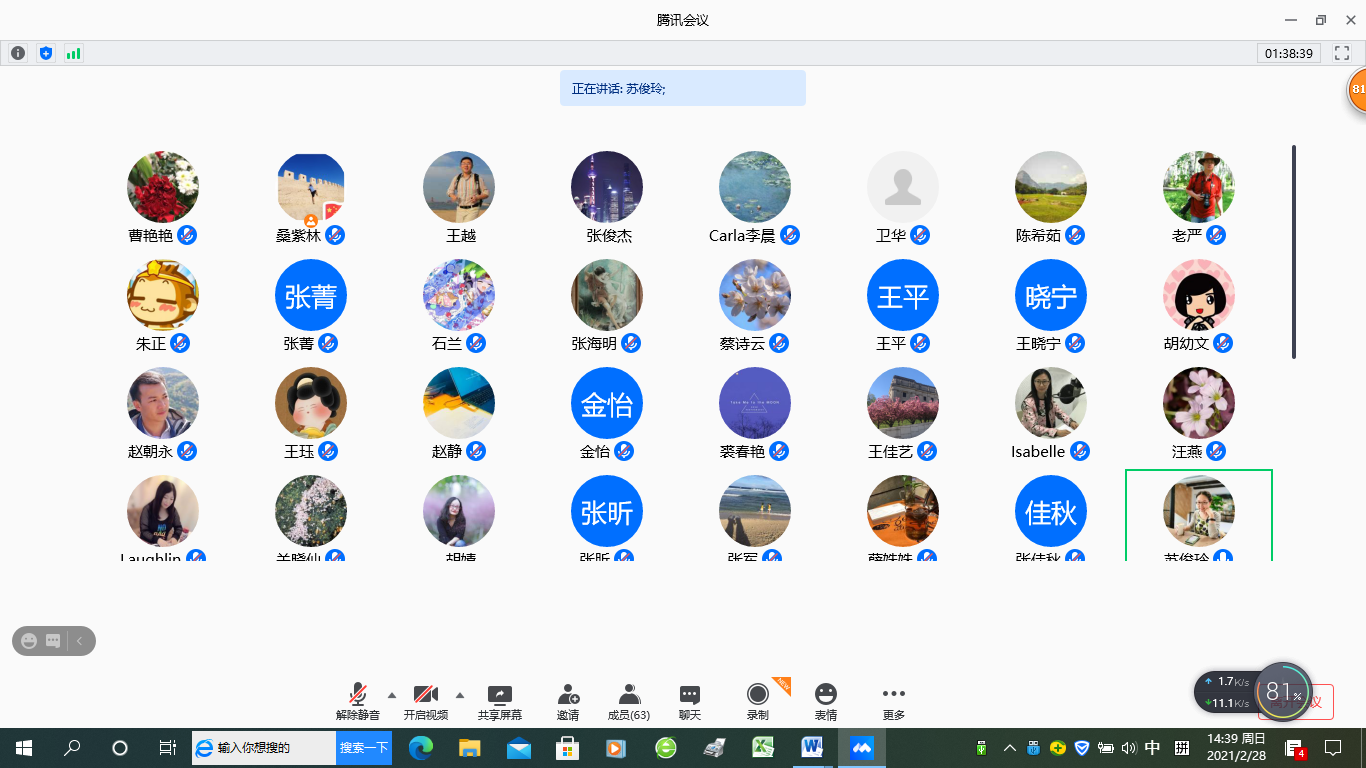Open the chat panel (聊天)
This screenshot has height=768, width=1366.
click(x=690, y=696)
